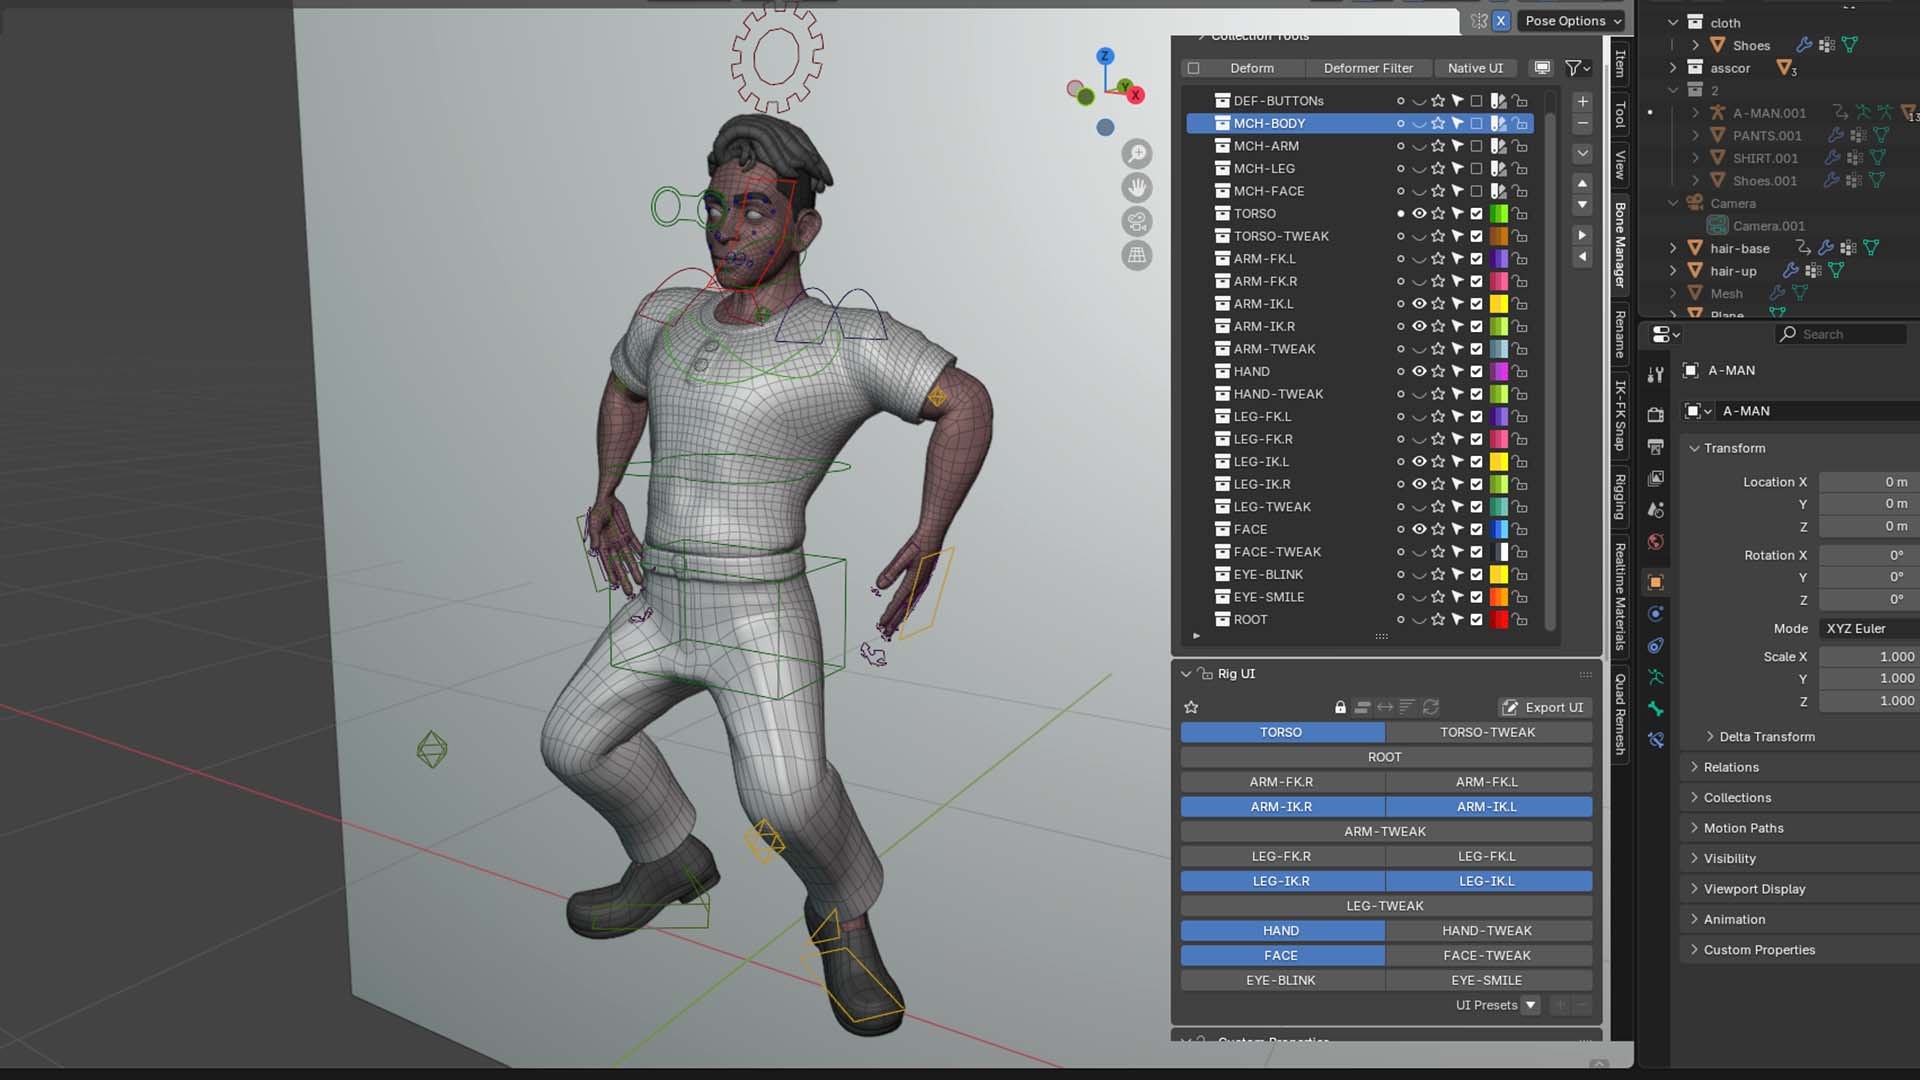Screen dimensions: 1920x1080
Task: Toggle eye visibility of FACE bone layer
Action: [x=1419, y=529]
